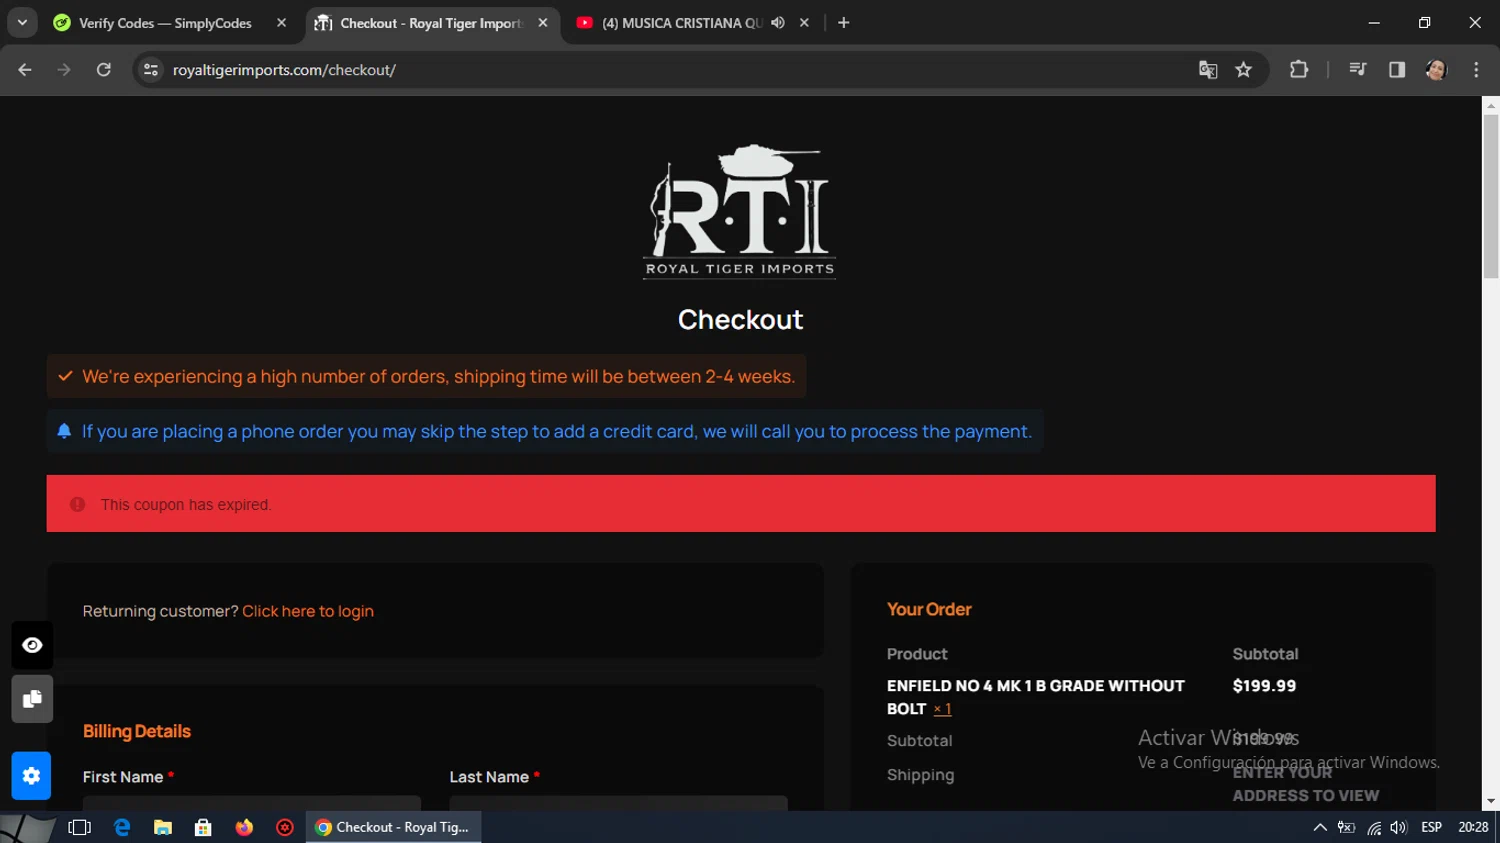Click the phone order payment notice

545,432
